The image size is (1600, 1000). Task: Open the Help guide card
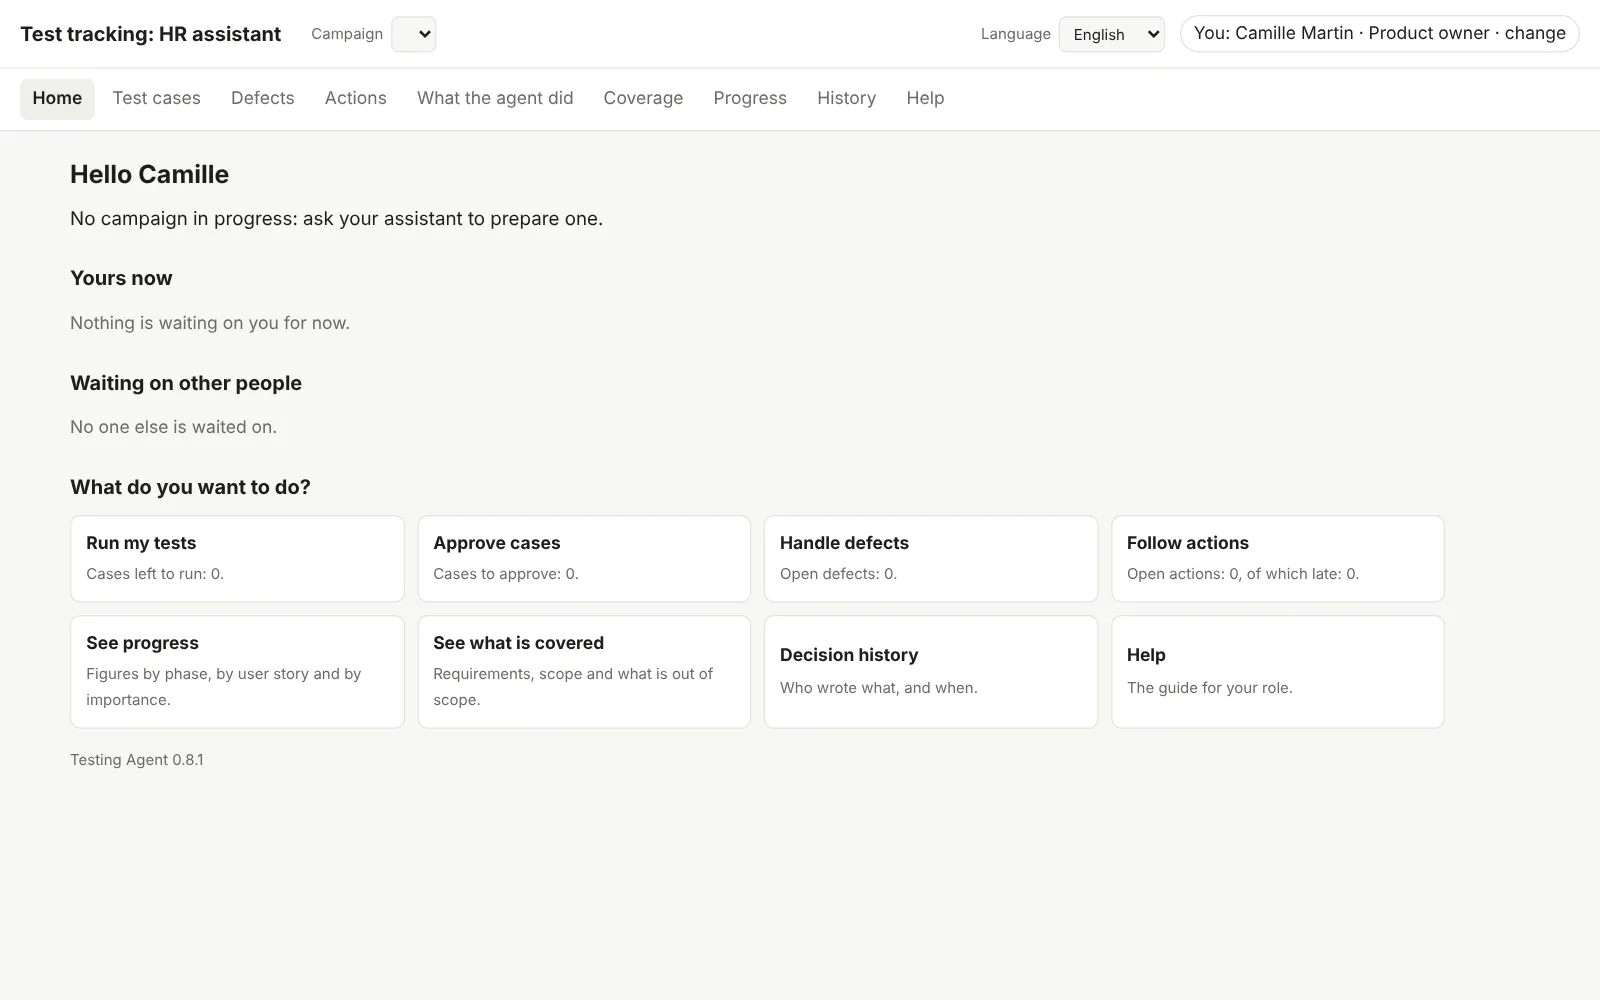[x=1278, y=672]
